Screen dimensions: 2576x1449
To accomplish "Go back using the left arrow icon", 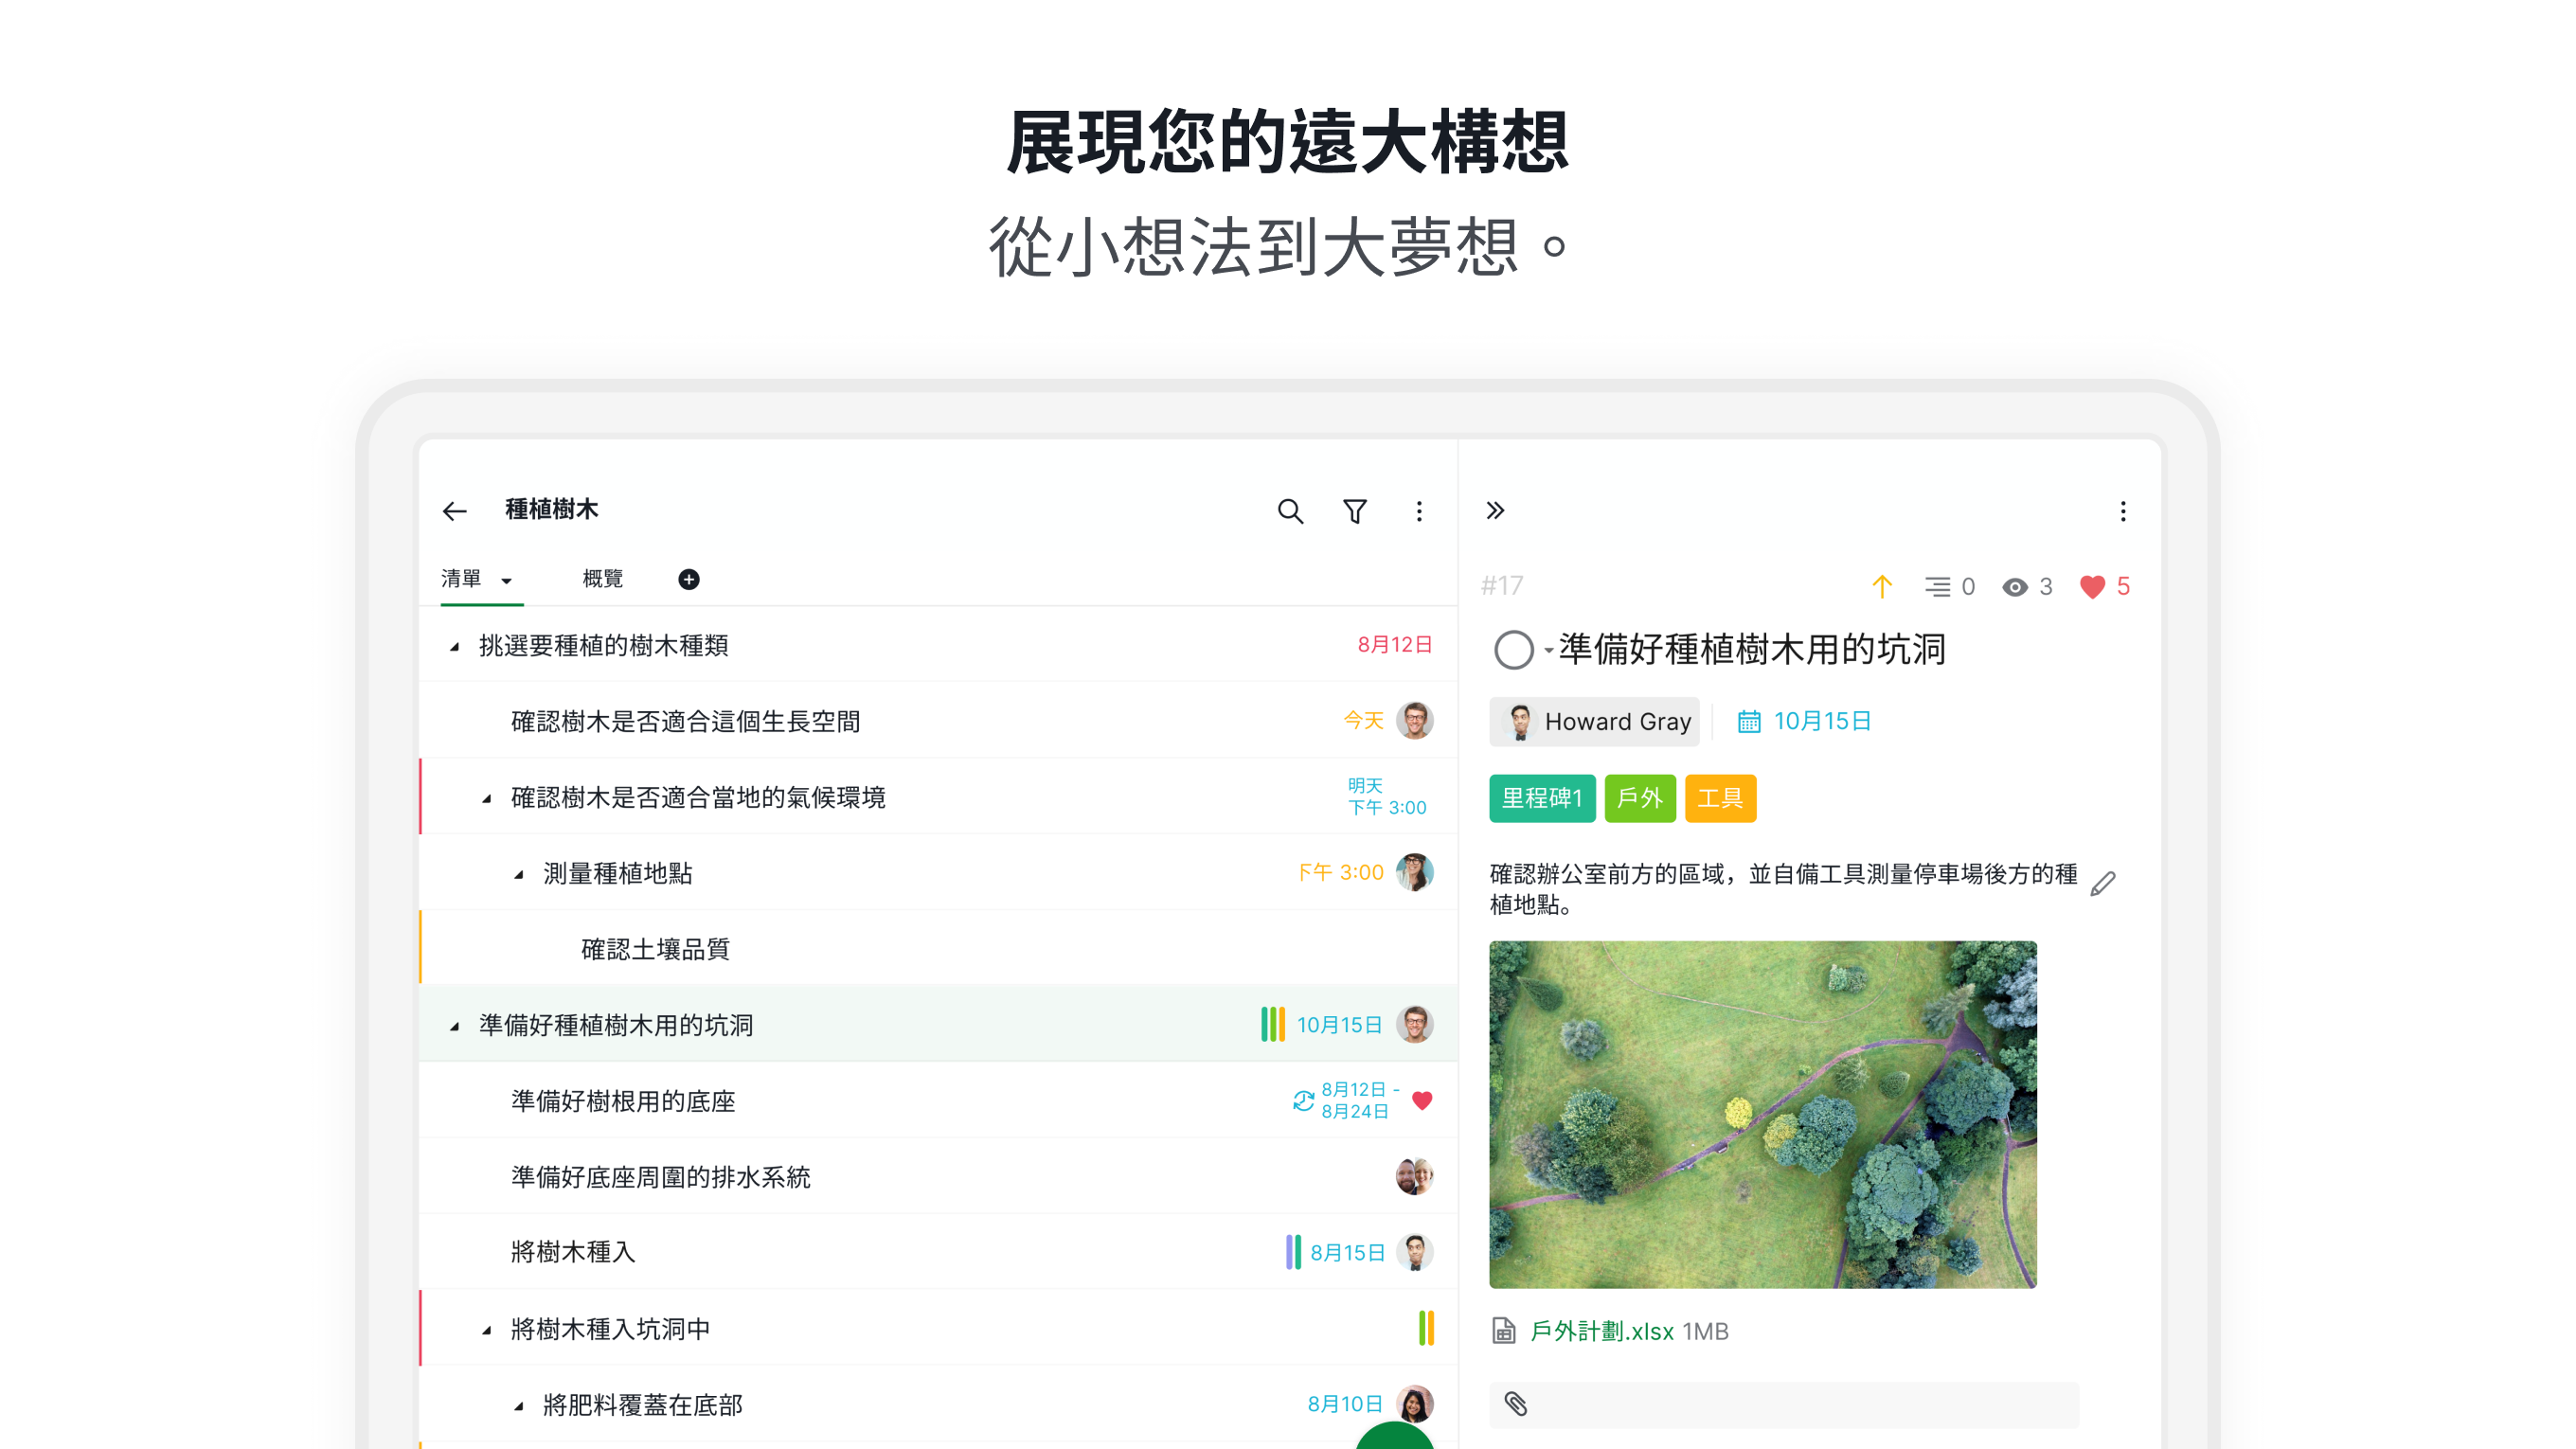I will 455,511.
